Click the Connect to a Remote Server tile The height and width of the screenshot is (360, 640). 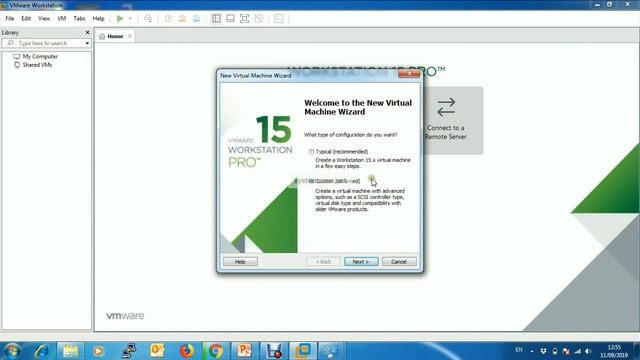click(445, 120)
